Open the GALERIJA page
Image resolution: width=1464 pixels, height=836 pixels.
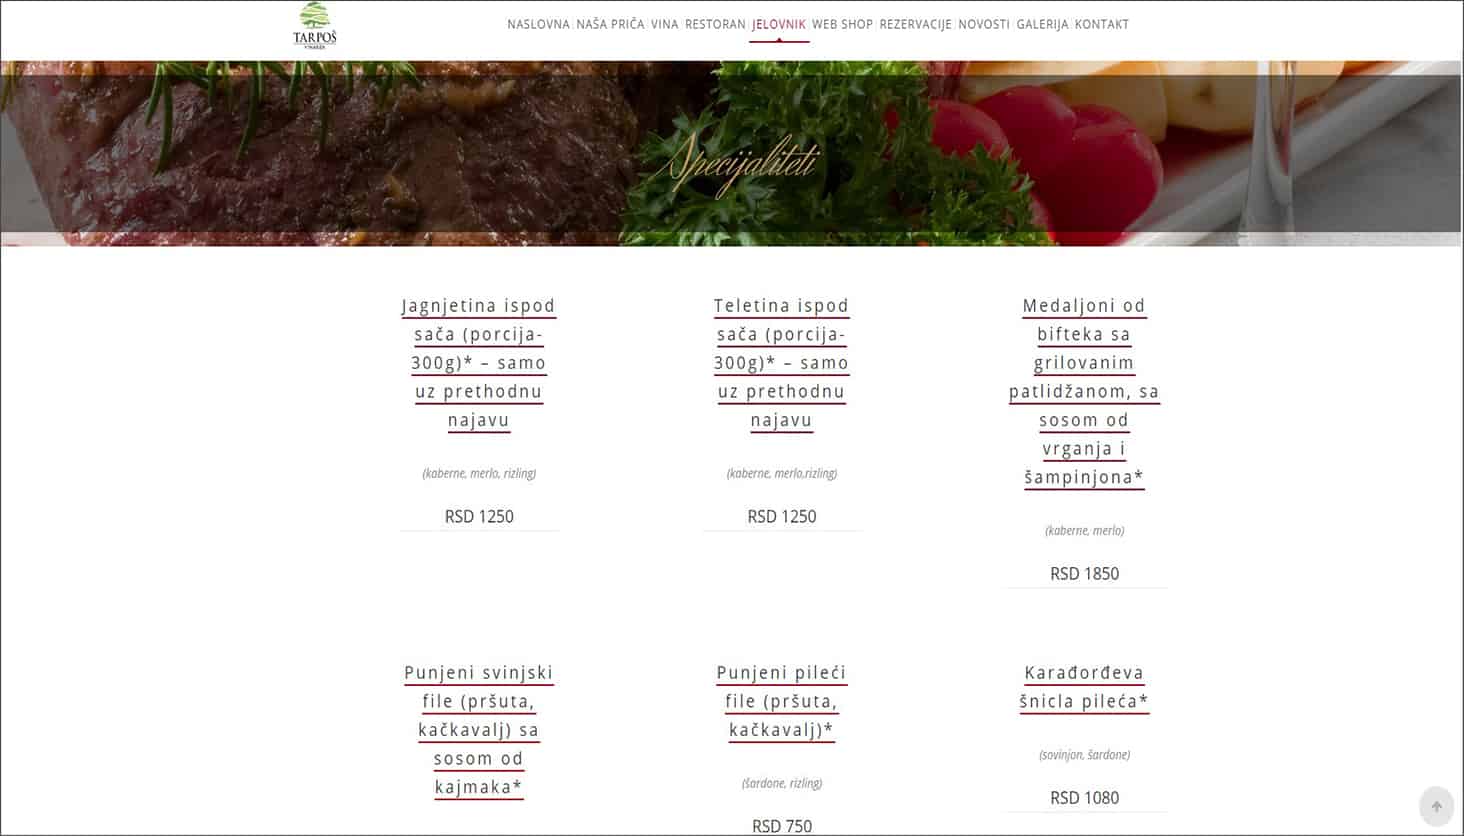1042,24
